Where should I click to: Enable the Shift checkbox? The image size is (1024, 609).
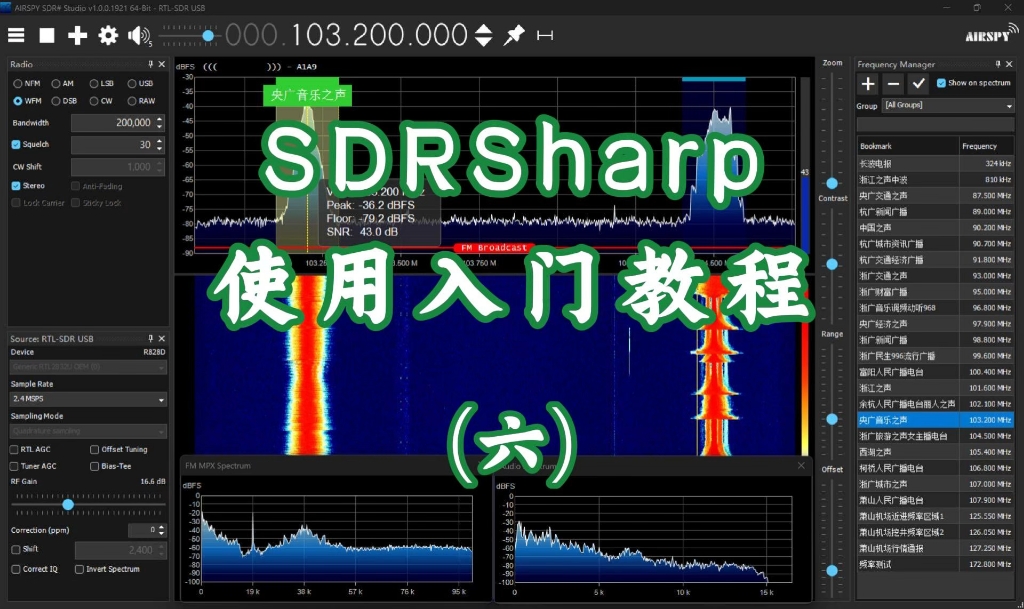(16, 550)
